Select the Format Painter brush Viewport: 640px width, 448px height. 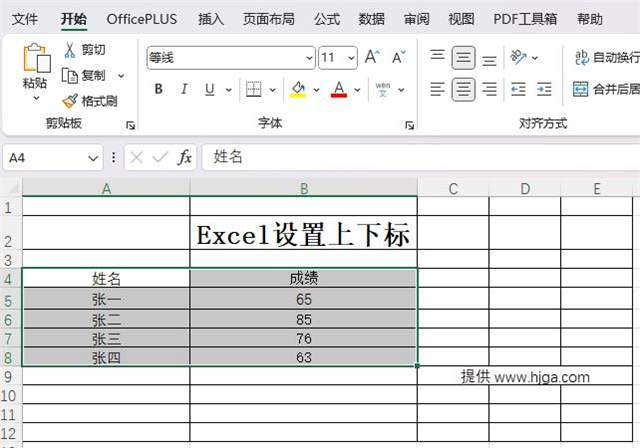[70, 101]
